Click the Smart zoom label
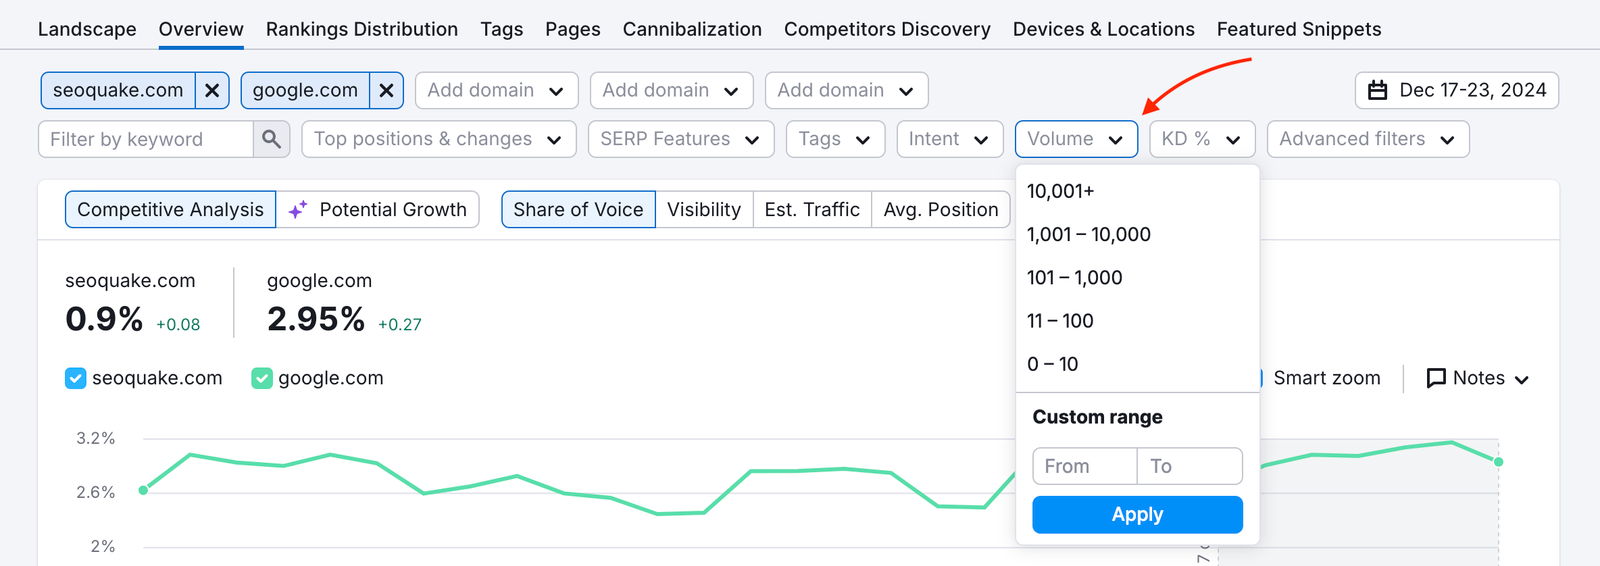This screenshot has height=566, width=1600. 1326,378
